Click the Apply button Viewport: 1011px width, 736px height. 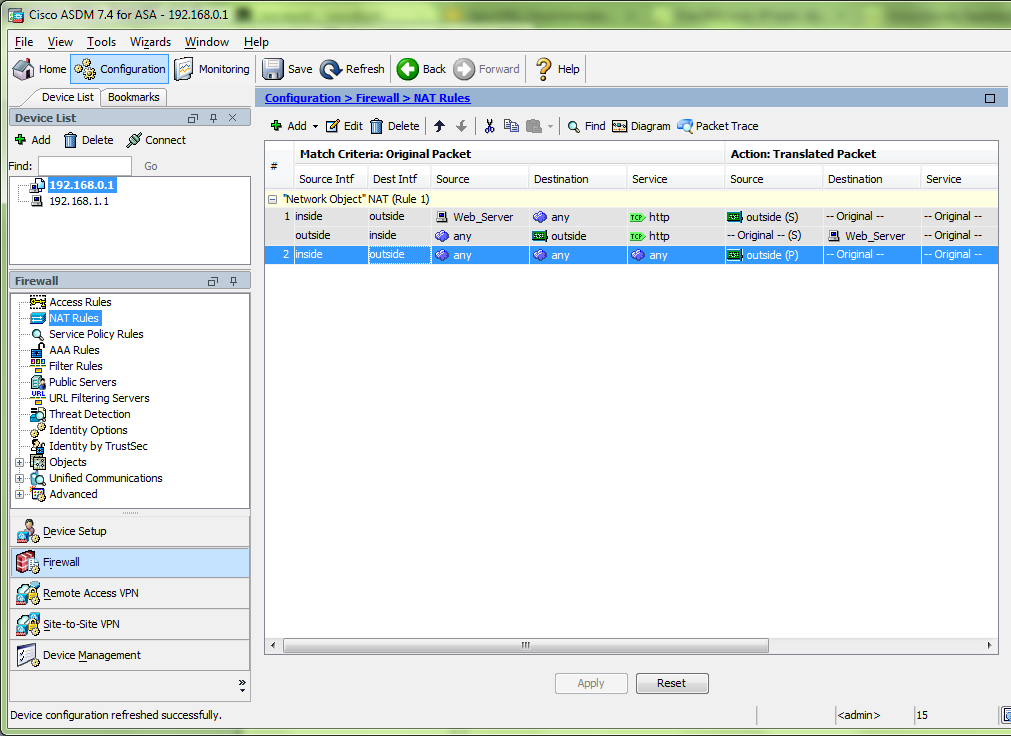coord(591,683)
